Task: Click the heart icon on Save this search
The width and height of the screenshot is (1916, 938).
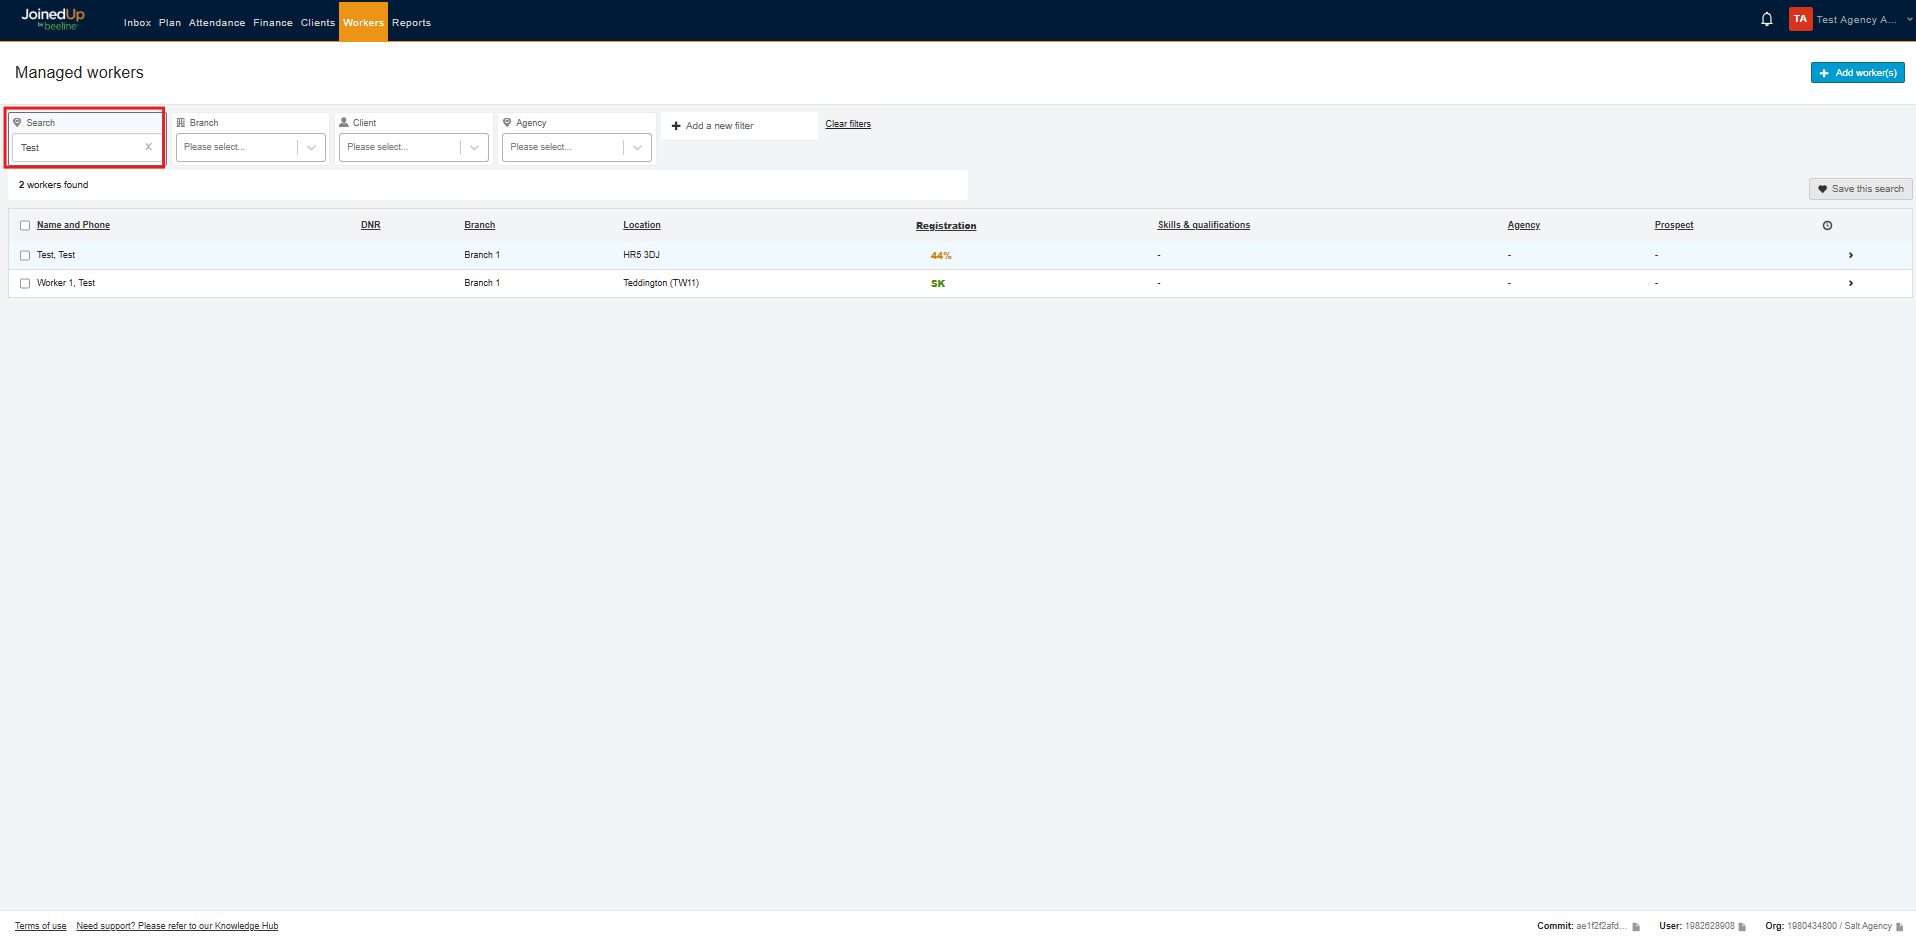Action: coord(1822,188)
